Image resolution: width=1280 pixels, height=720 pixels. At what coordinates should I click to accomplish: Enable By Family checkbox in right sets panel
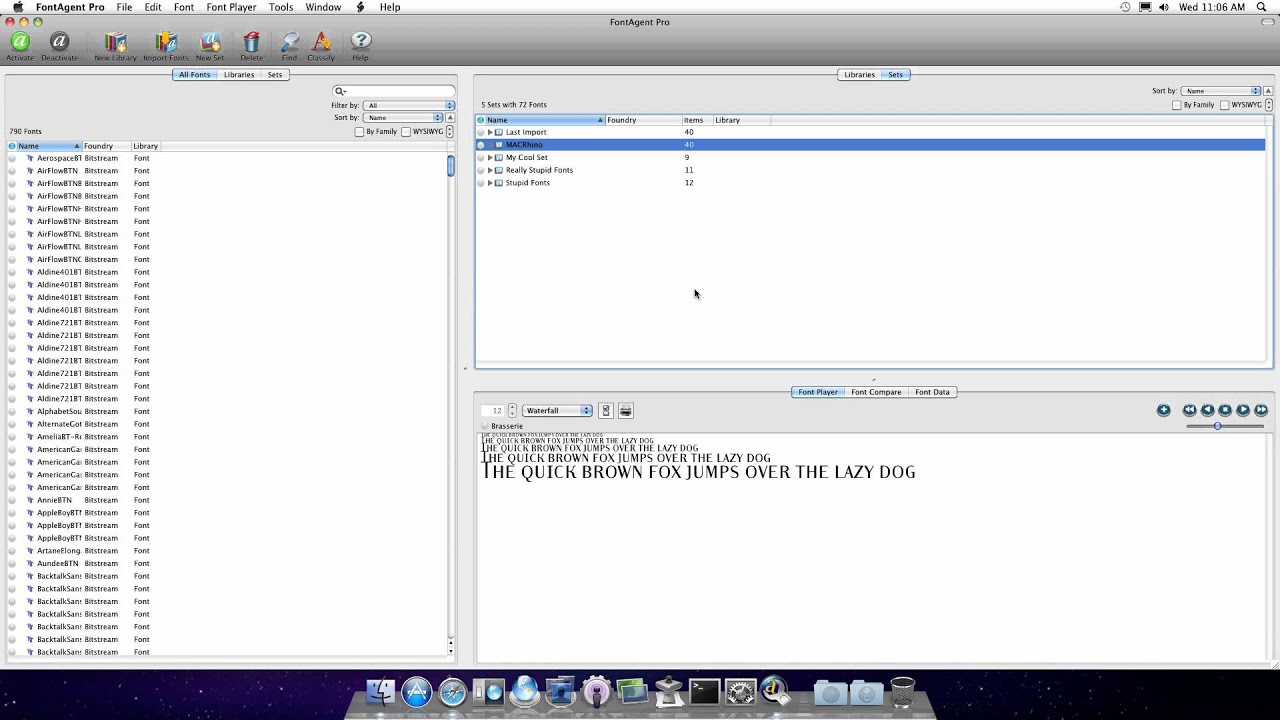(x=1178, y=105)
